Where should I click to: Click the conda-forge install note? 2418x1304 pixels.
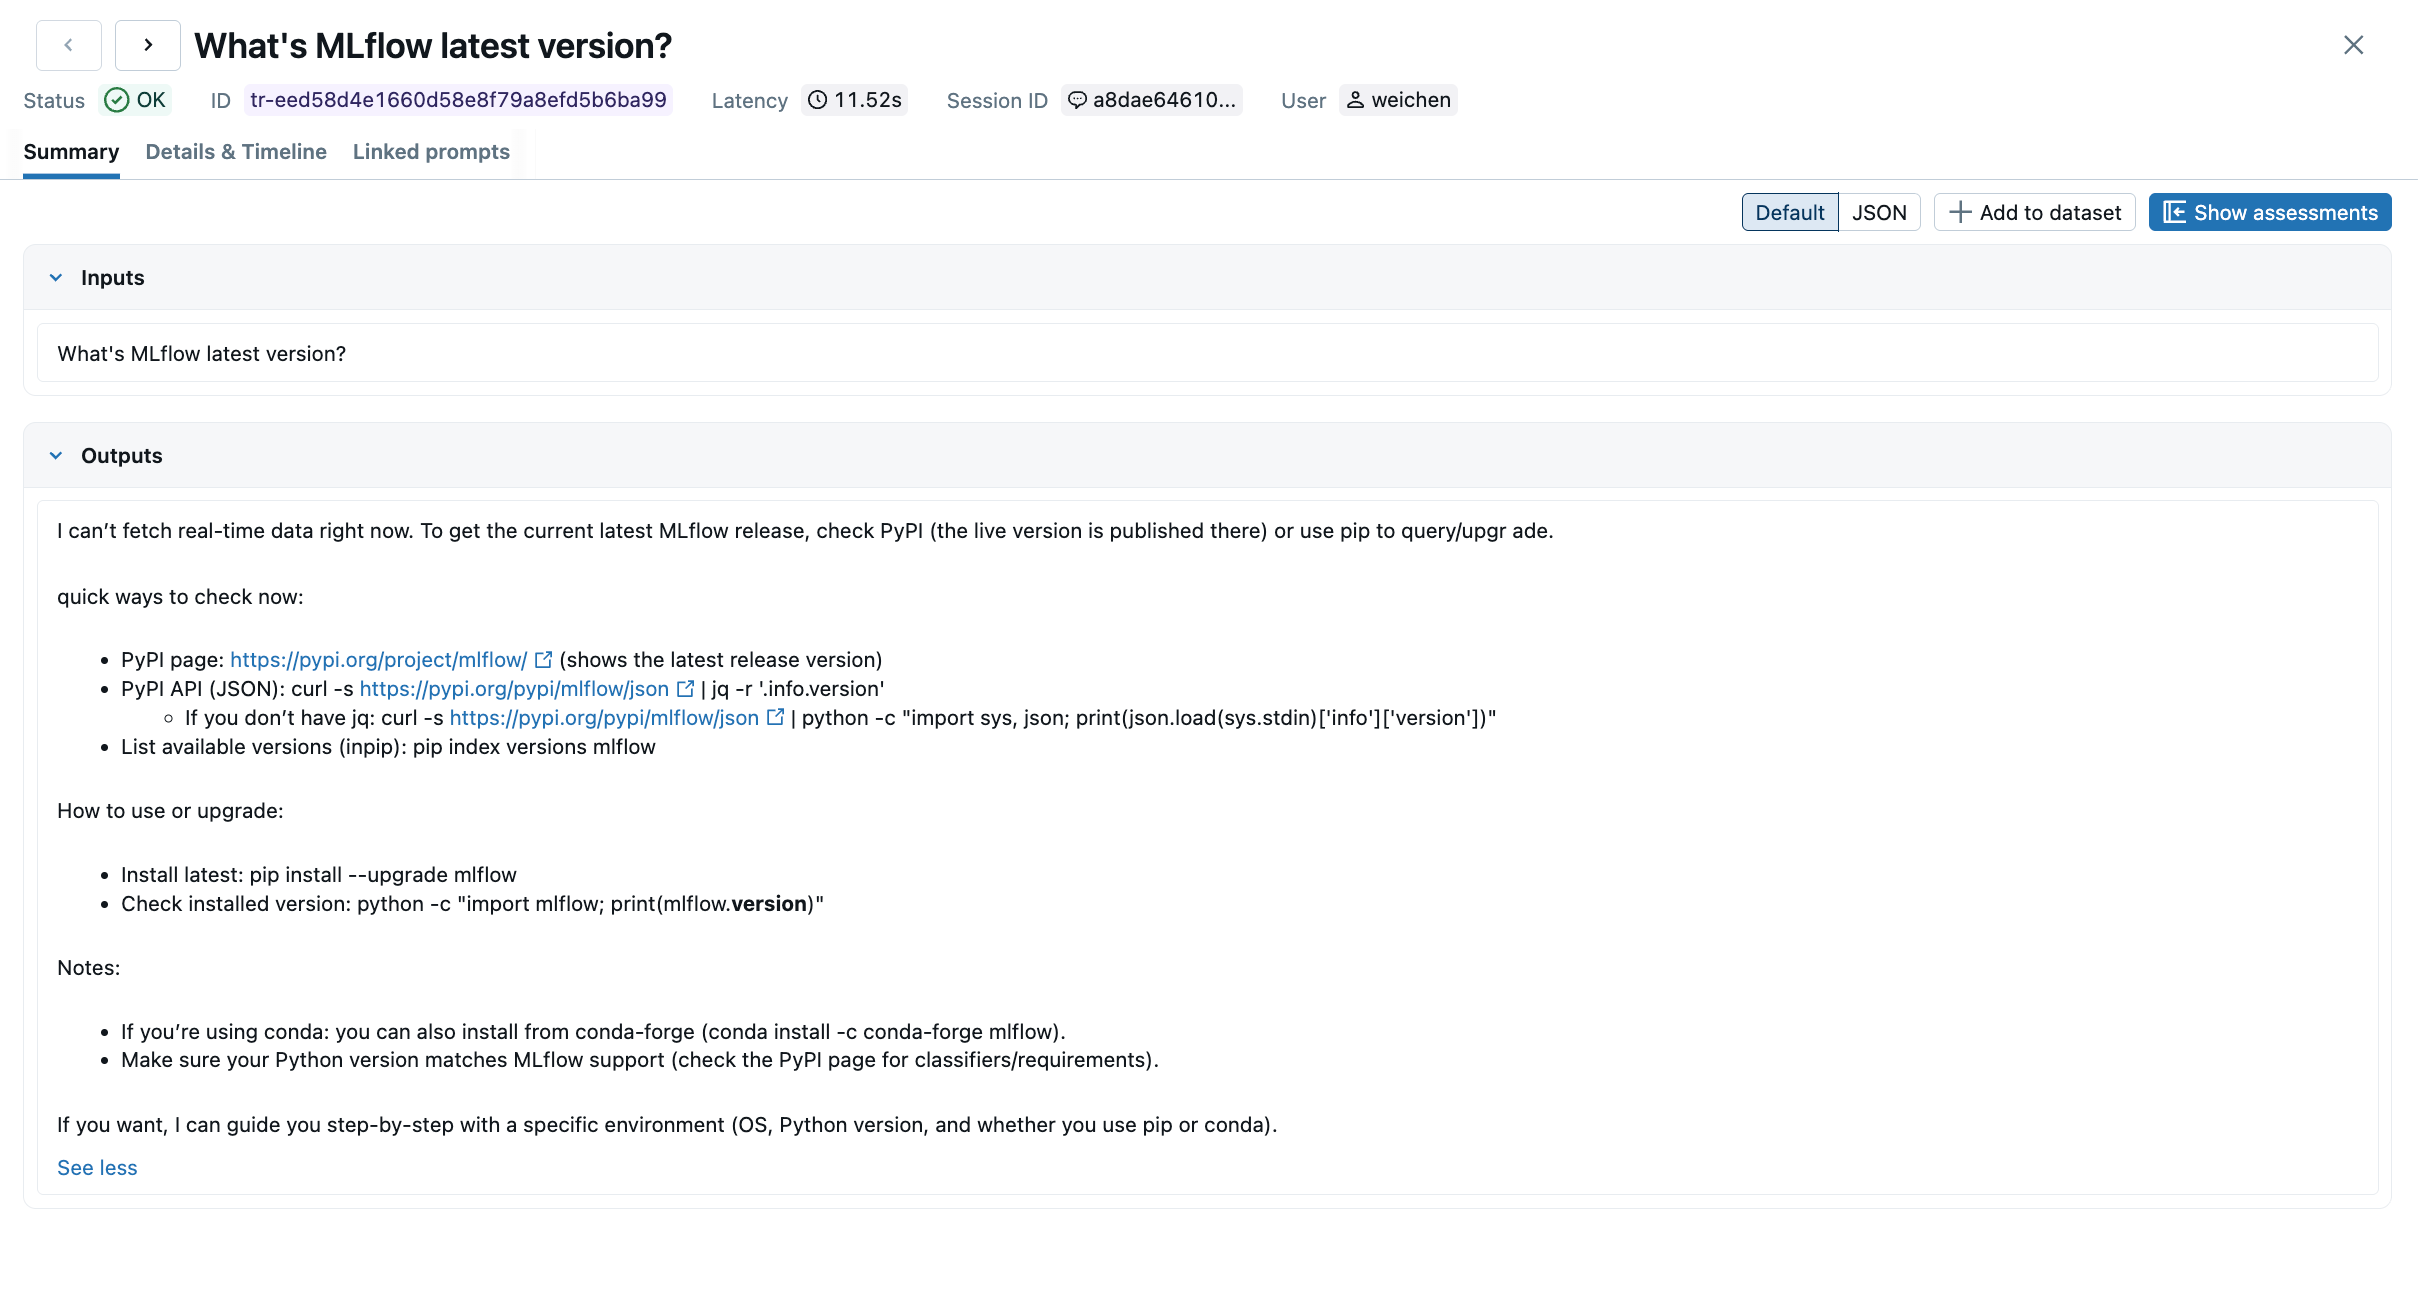coord(593,1032)
